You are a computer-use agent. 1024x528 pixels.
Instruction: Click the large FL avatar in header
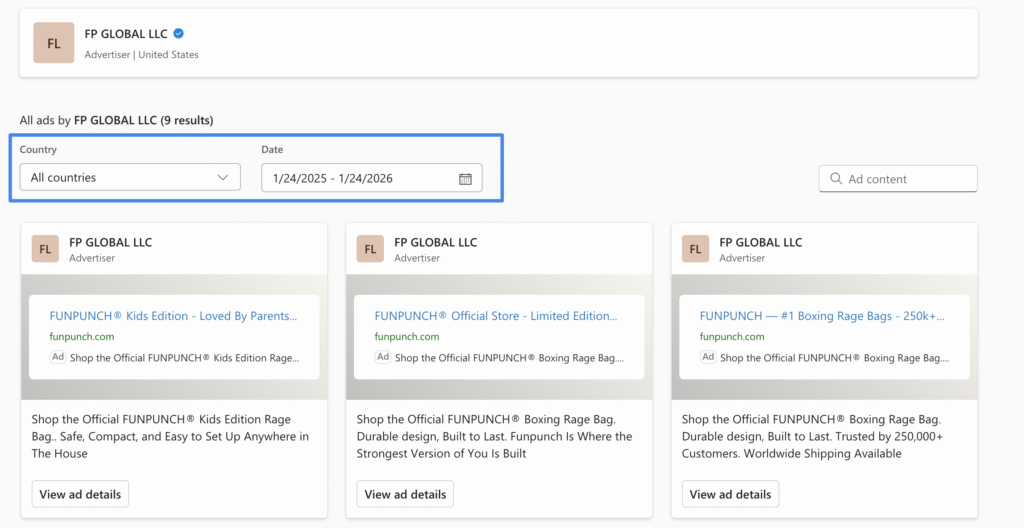[x=54, y=43]
